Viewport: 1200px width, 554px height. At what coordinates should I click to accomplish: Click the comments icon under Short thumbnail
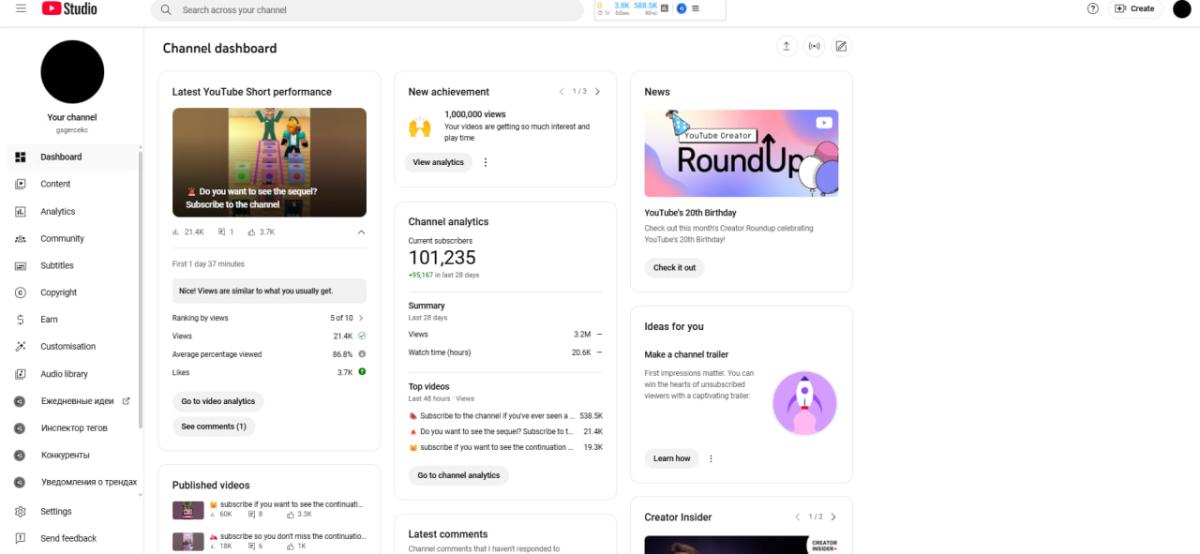222,232
